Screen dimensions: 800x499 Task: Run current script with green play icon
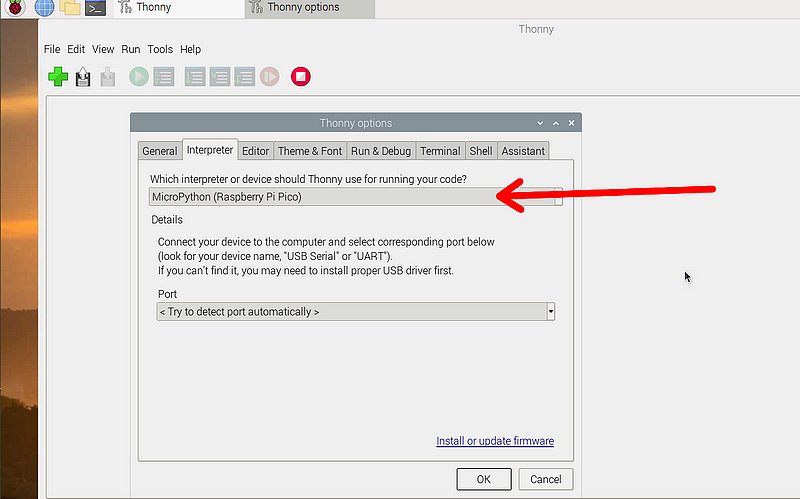coord(139,77)
